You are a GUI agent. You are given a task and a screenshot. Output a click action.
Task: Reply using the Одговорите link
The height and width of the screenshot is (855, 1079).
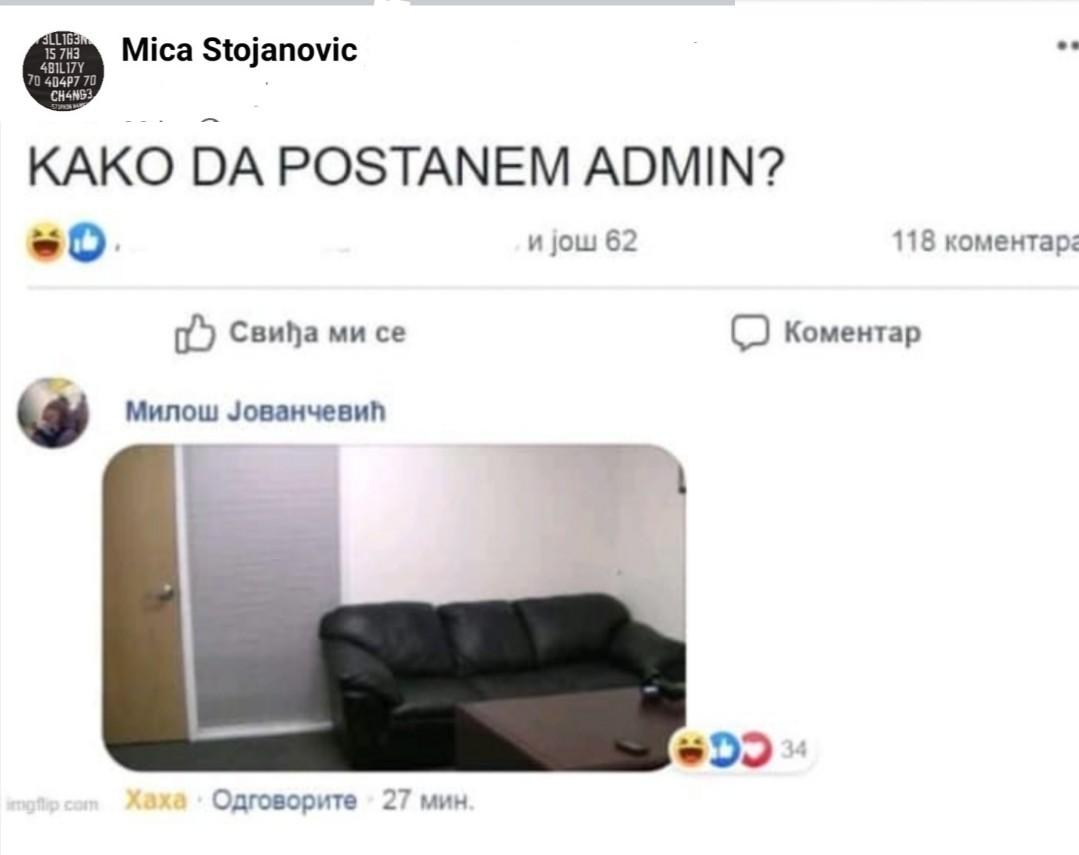click(x=284, y=800)
